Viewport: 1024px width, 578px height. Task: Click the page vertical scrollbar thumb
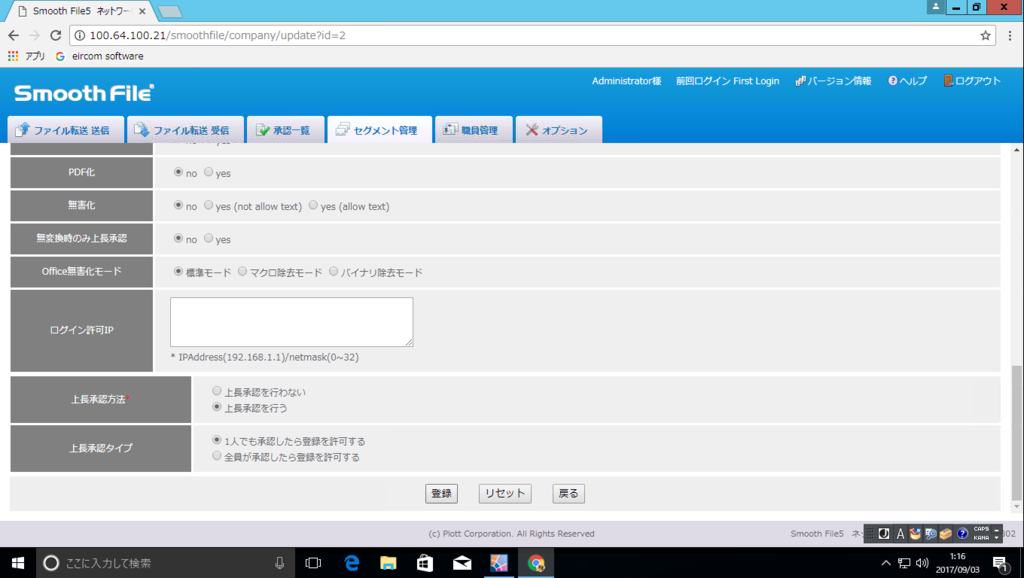coord(1016,432)
